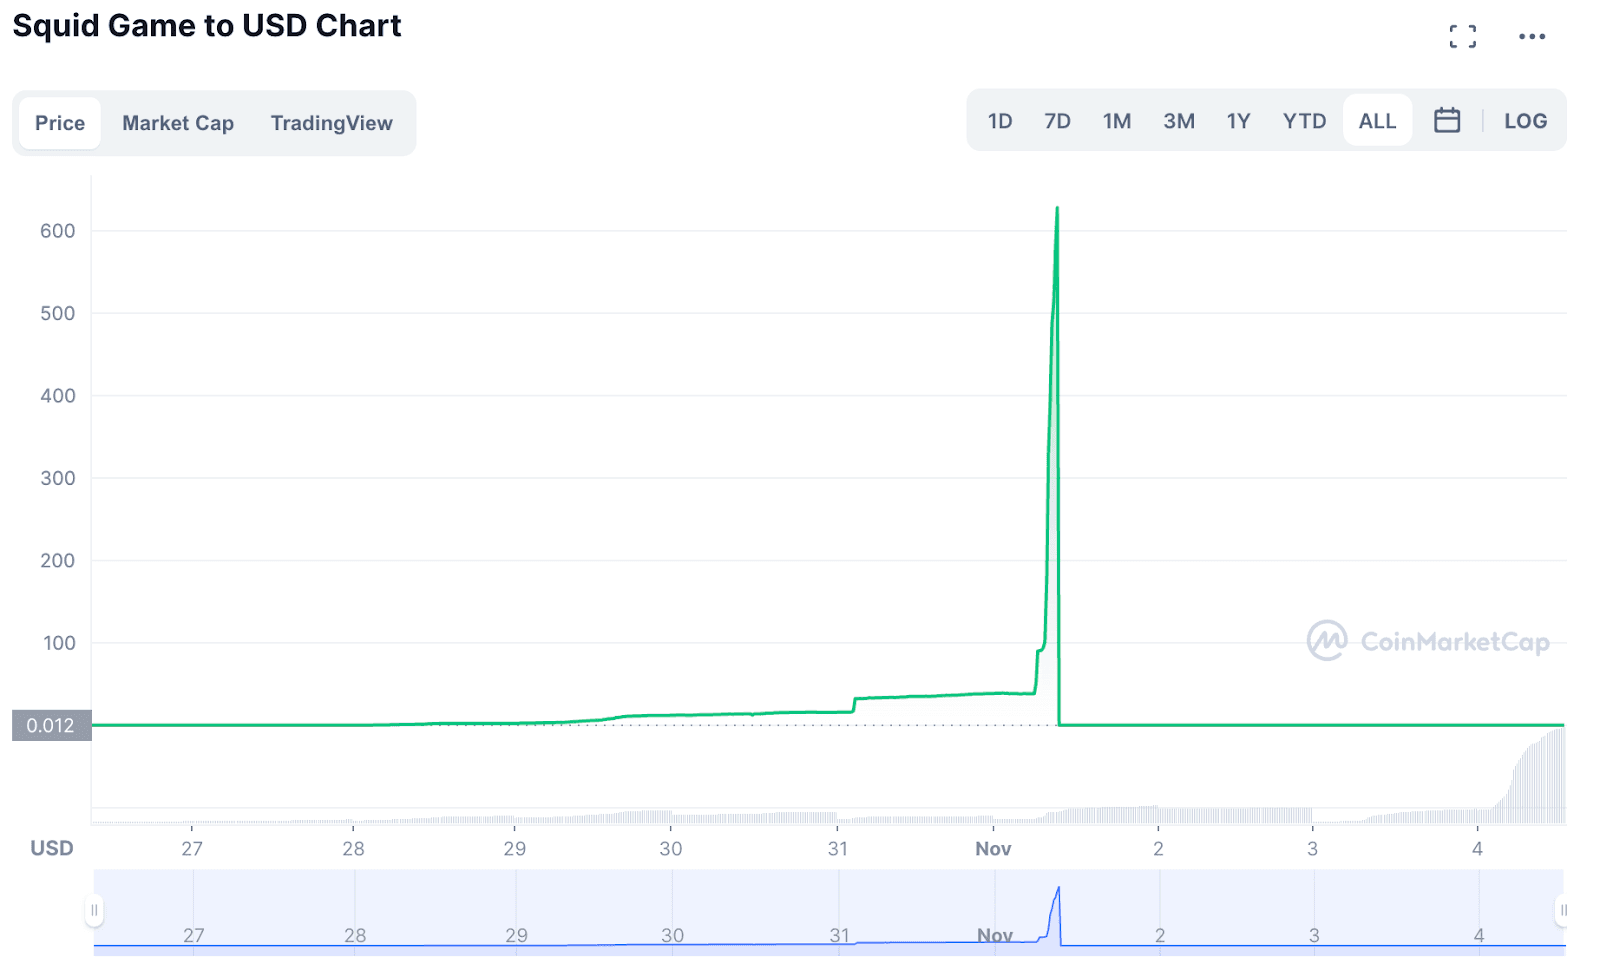Click the fullscreen expand icon
Image resolution: width=1600 pixels, height=970 pixels.
(x=1462, y=37)
